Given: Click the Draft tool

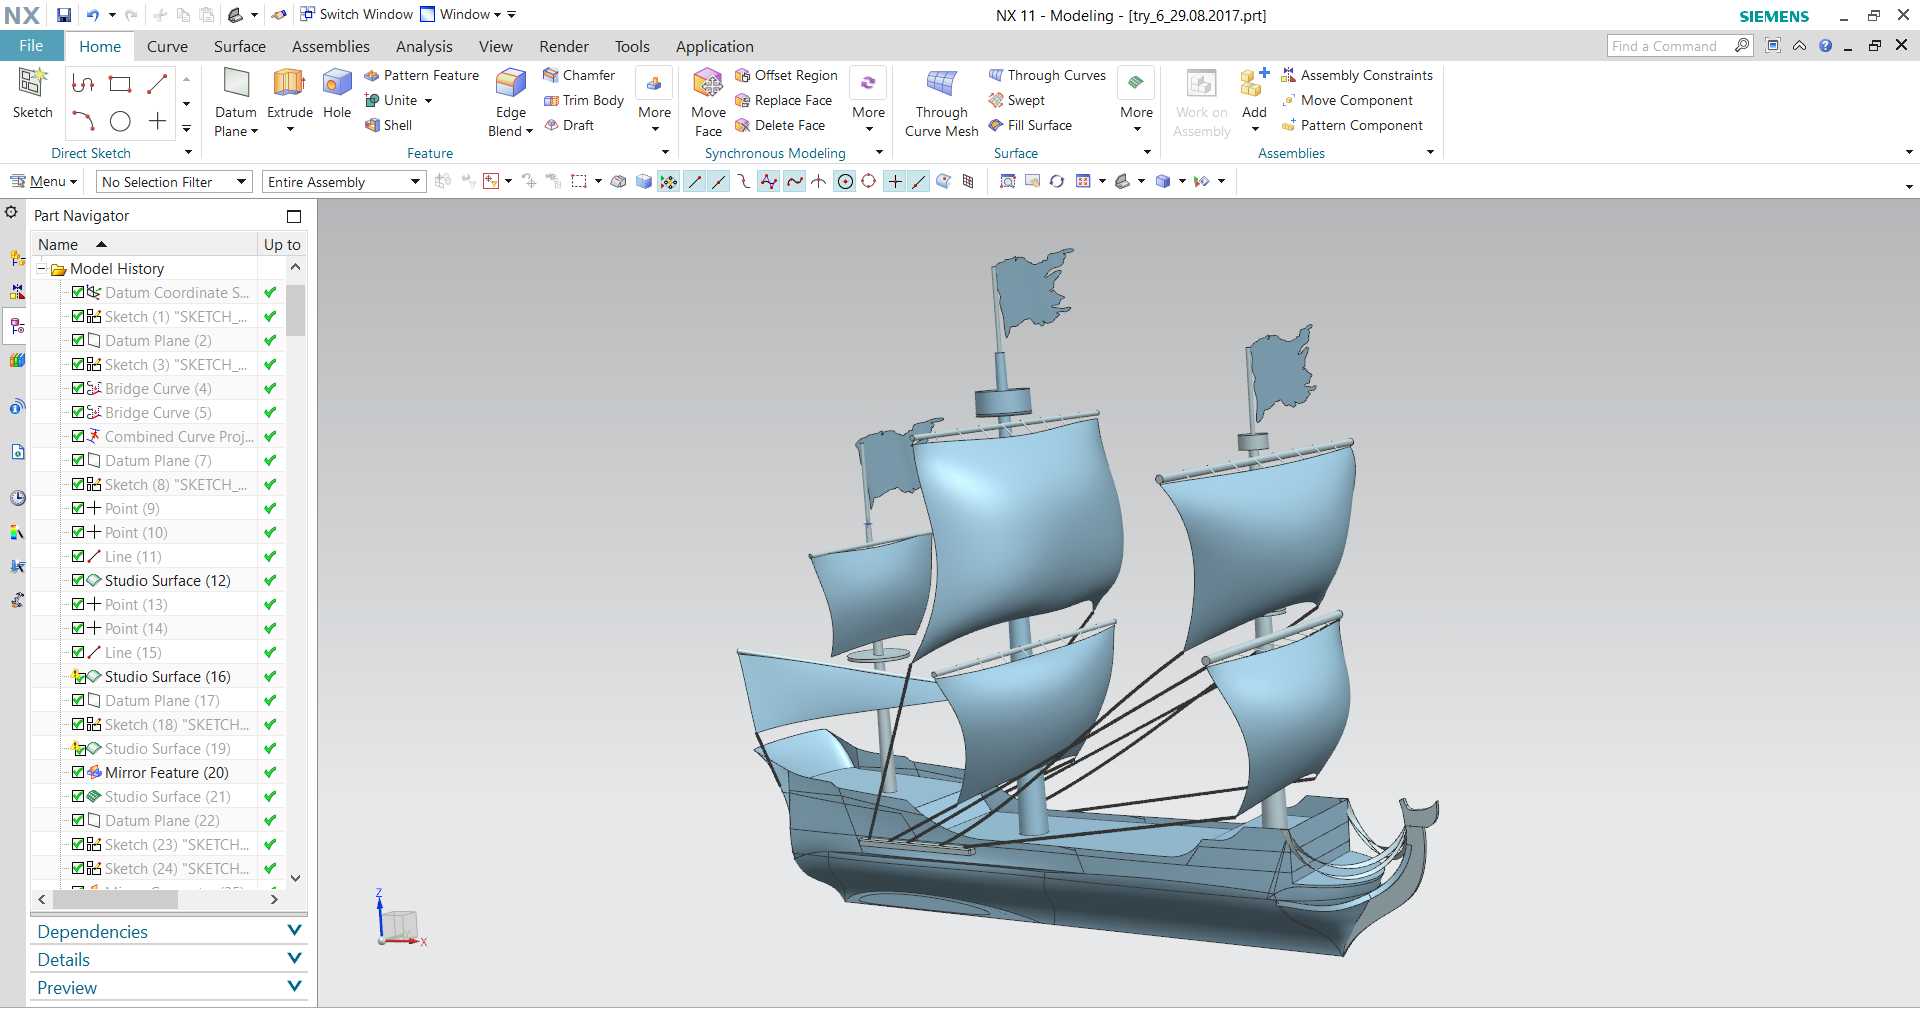Looking at the screenshot, I should (x=569, y=125).
